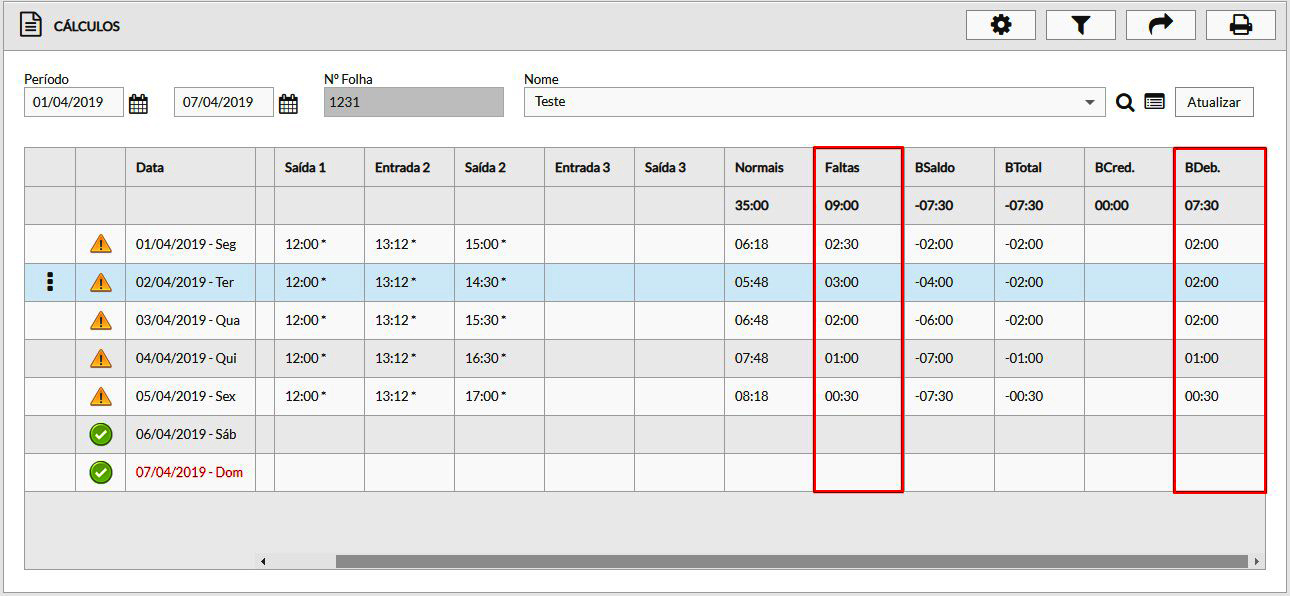Viewport: 1290px width, 596px height.
Task: Click green checkmark on 06/04/2019 row
Action: pyautogui.click(x=100, y=435)
